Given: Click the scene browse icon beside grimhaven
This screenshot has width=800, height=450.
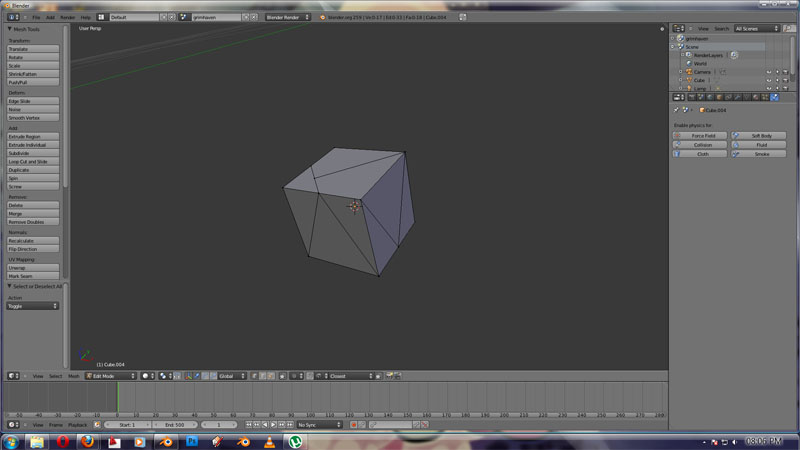Looking at the screenshot, I should tap(183, 17).
